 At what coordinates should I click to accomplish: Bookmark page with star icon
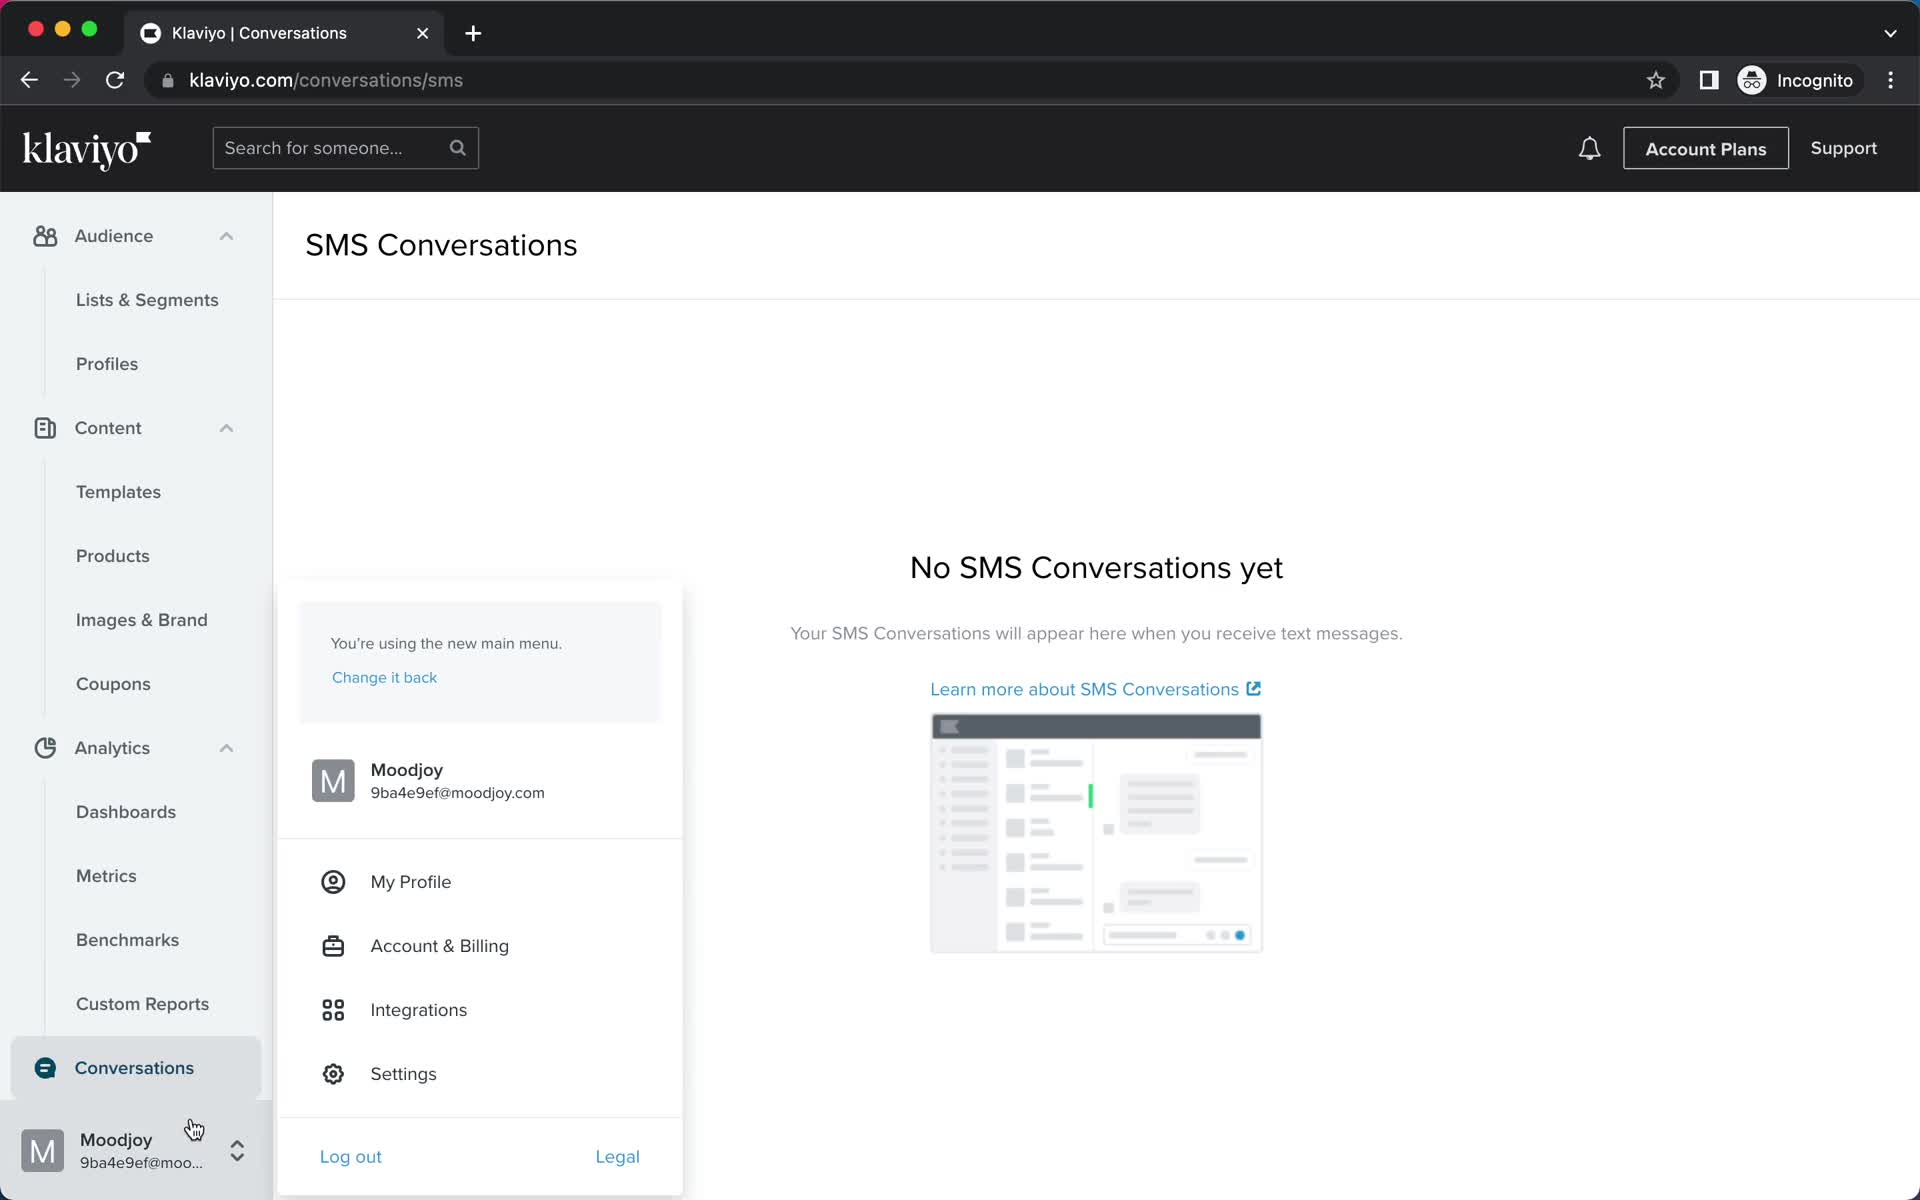point(1656,80)
